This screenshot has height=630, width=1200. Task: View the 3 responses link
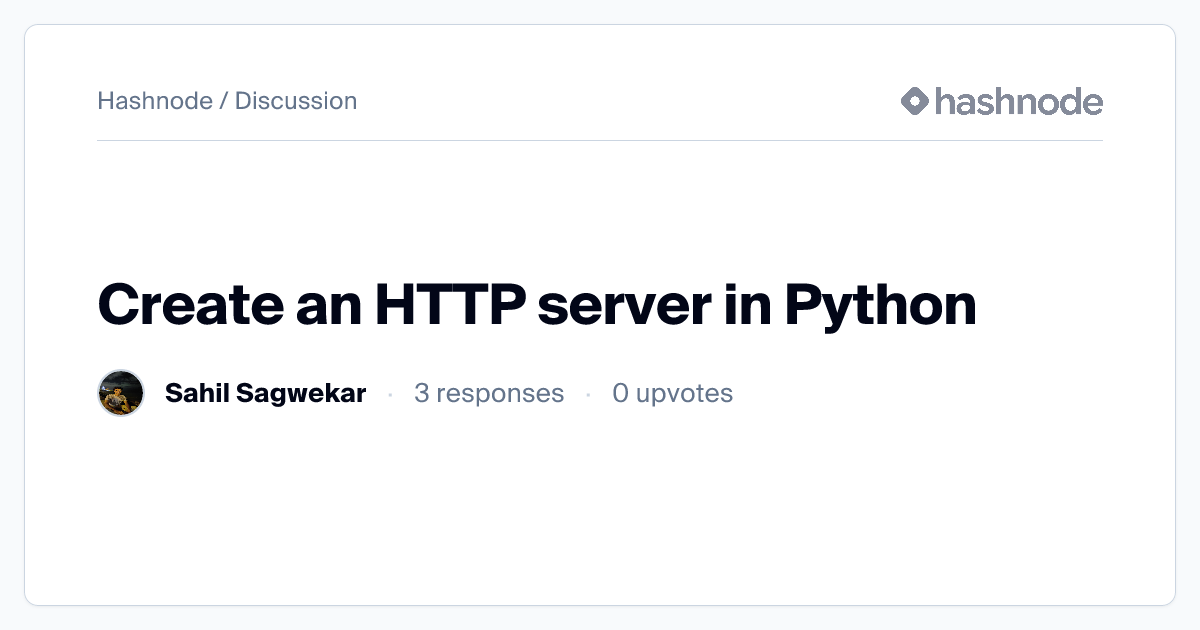[489, 393]
